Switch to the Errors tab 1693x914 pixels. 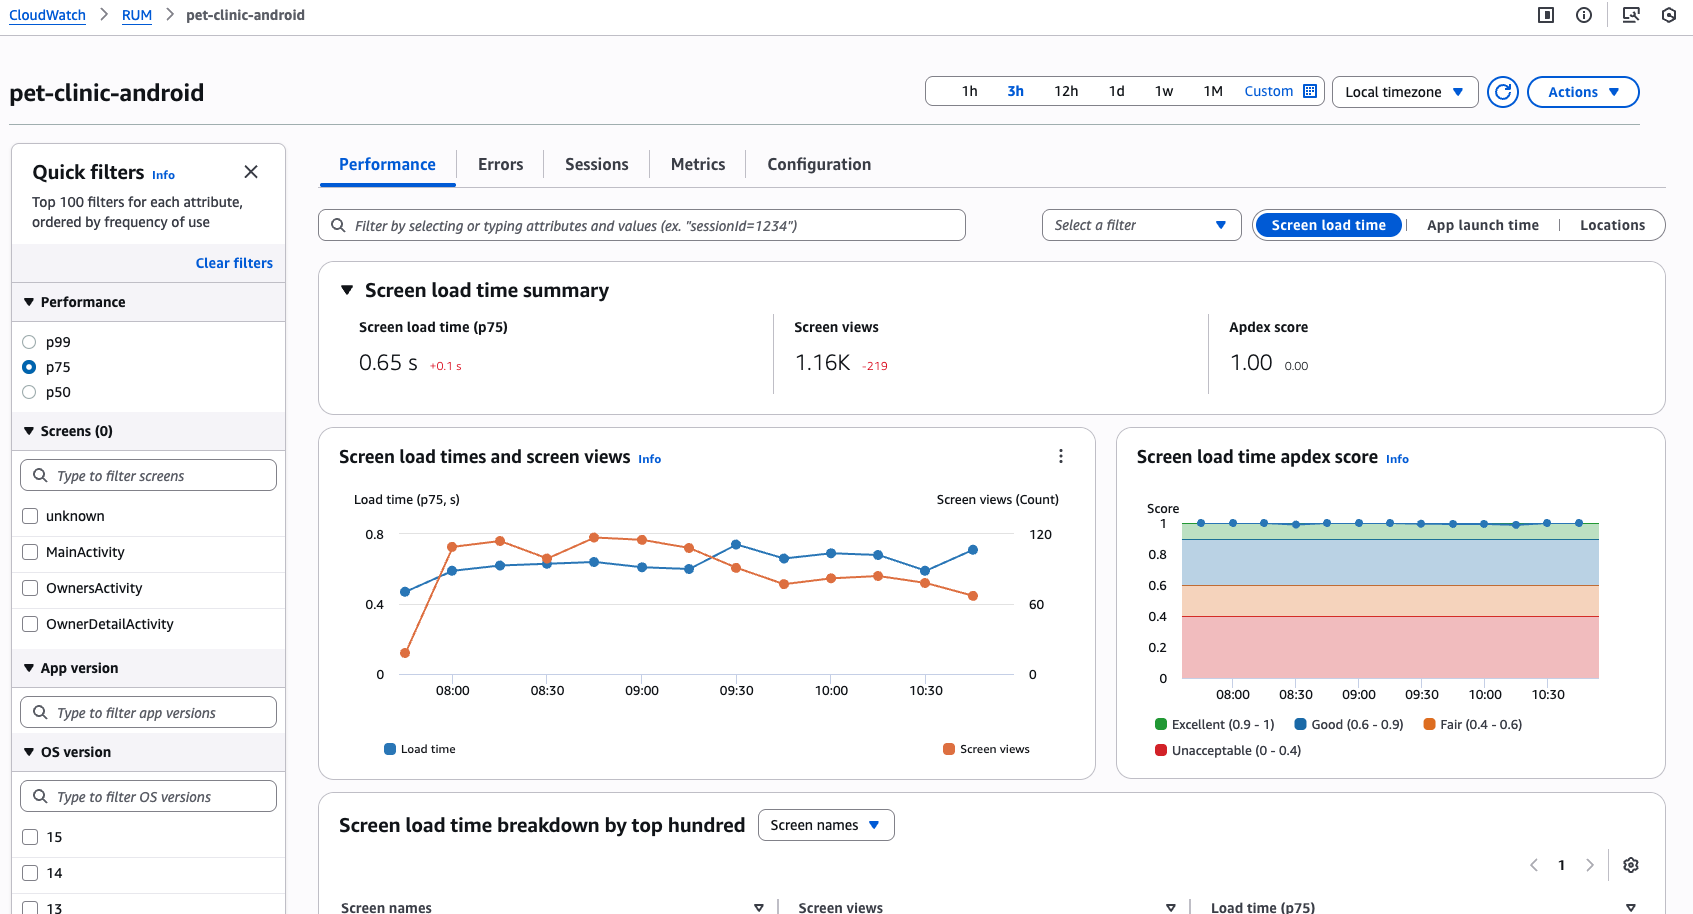pos(500,164)
